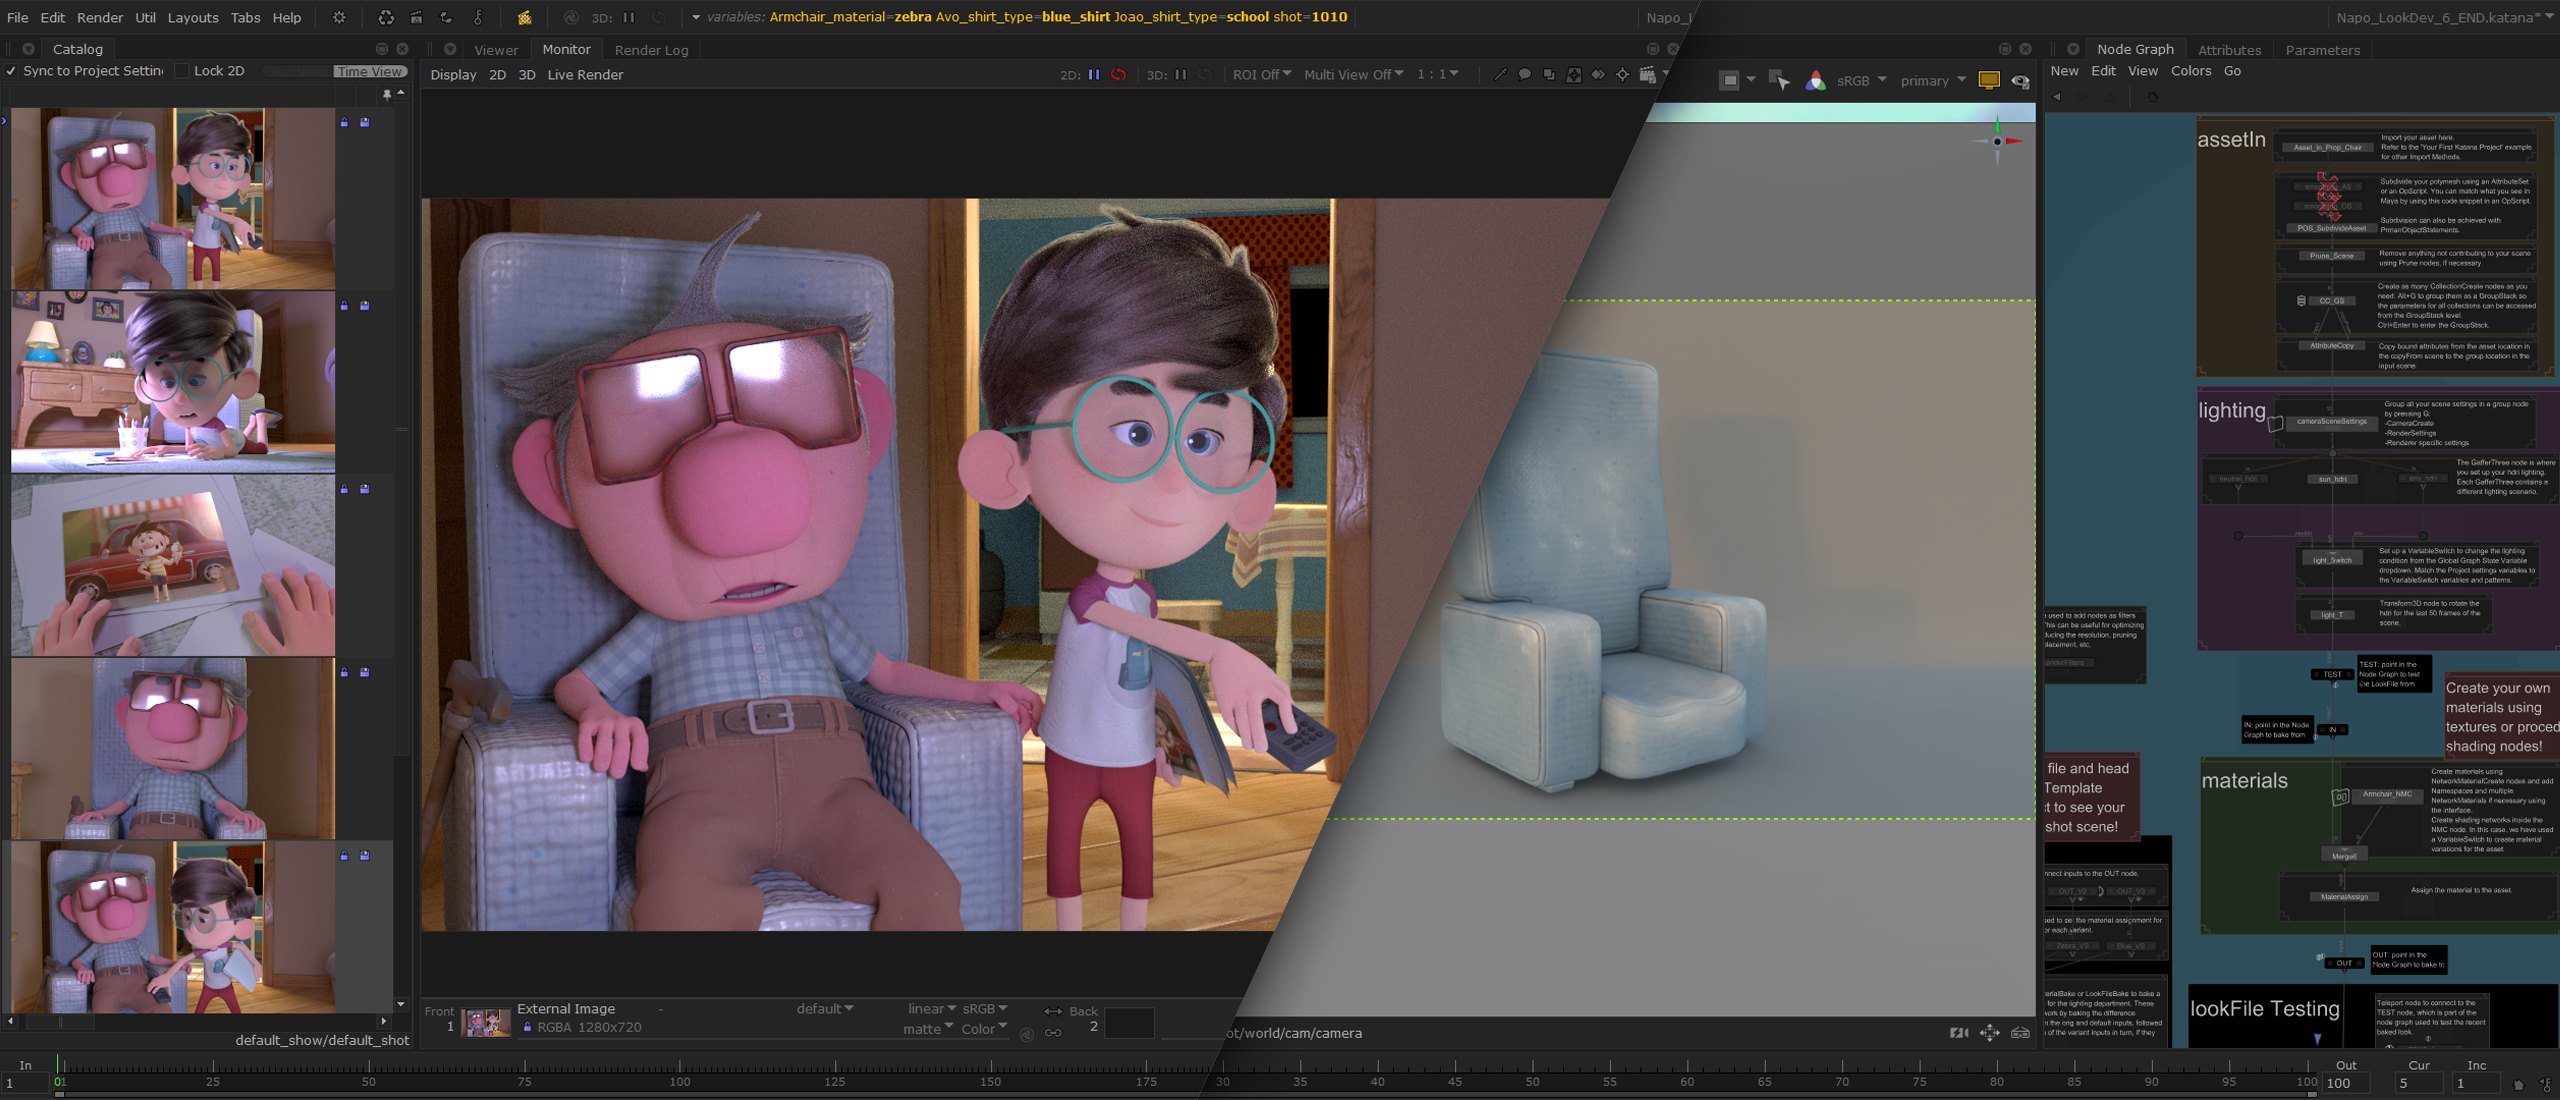Click the speech-bubble annotation icon in Monitor
This screenshot has height=1100, width=2560.
point(1524,75)
